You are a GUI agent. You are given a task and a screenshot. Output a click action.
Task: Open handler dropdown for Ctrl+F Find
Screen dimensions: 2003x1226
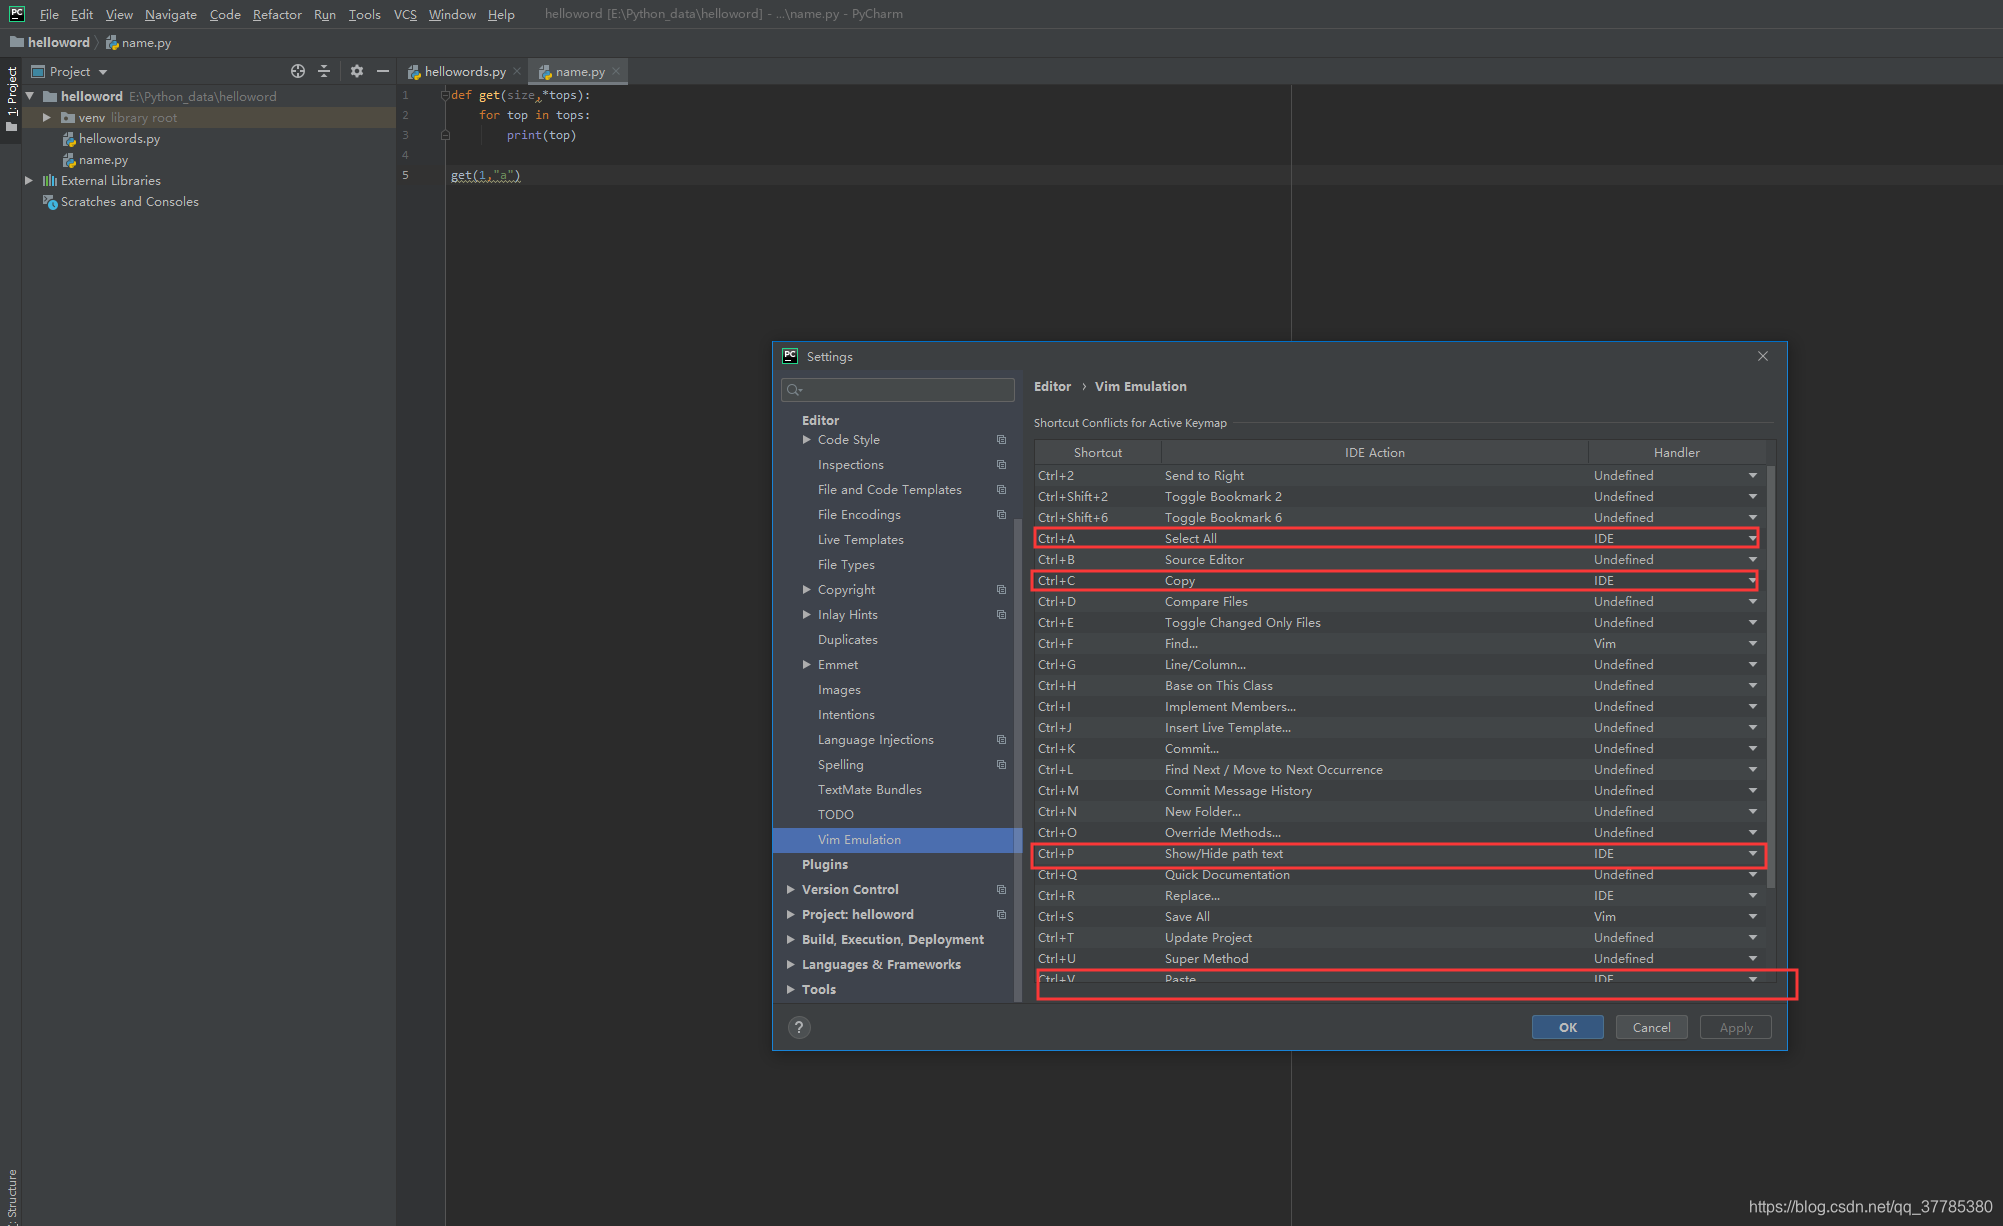pos(1752,644)
